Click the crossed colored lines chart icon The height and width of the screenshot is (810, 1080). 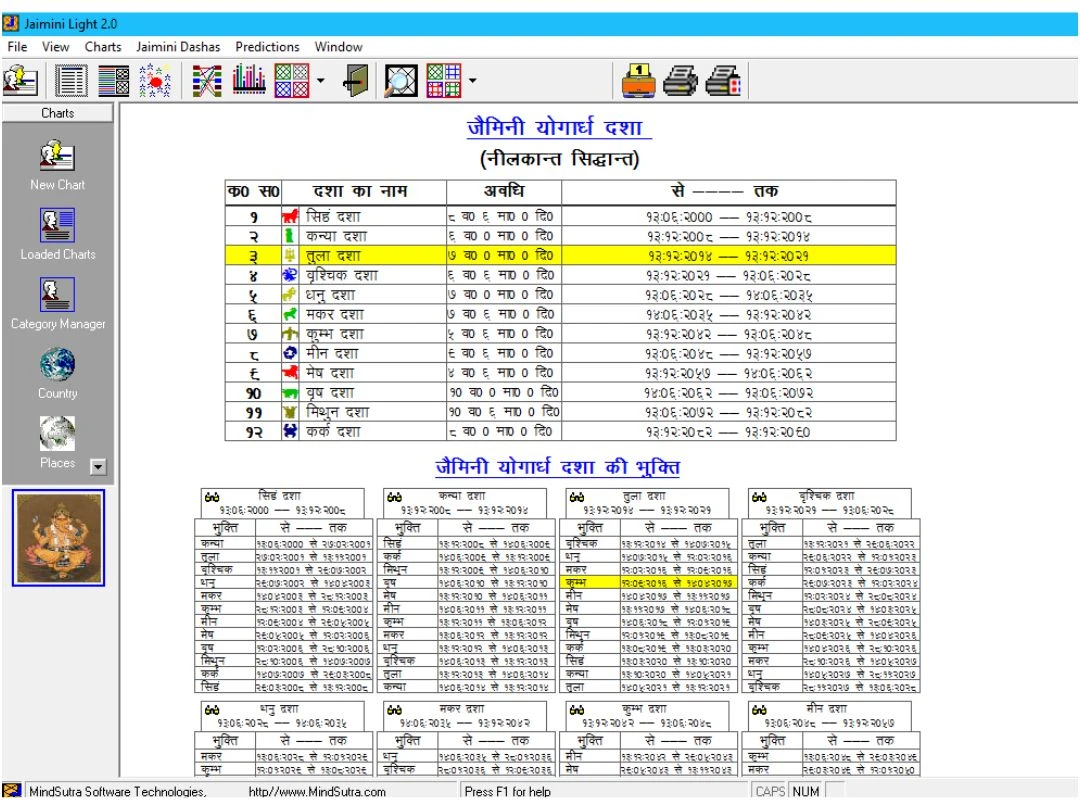pos(207,80)
